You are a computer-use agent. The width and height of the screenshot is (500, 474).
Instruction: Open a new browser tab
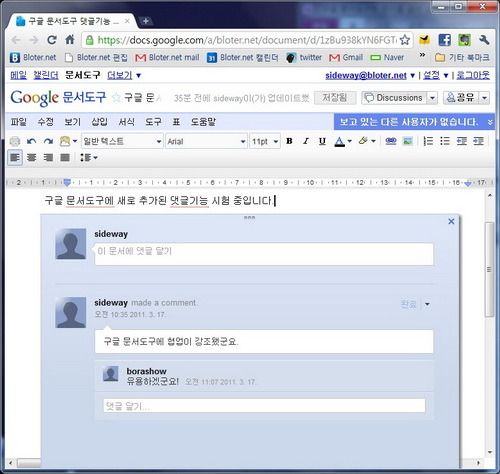[x=145, y=21]
